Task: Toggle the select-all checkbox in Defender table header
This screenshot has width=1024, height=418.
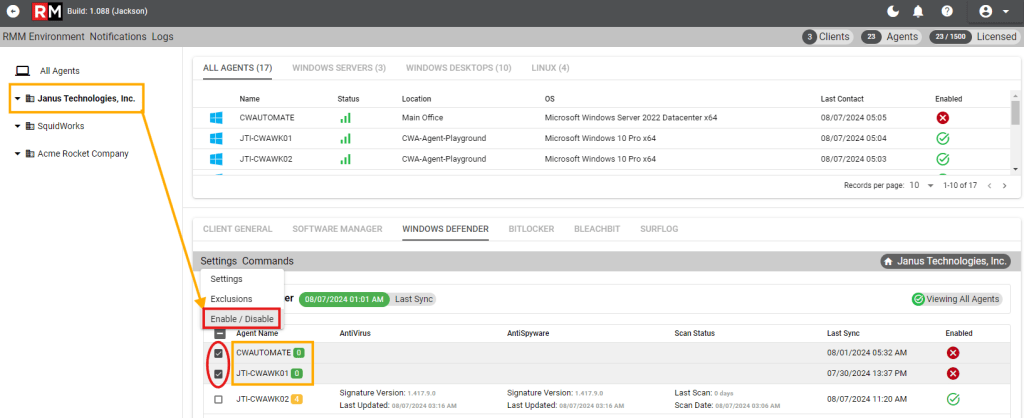Action: (219, 333)
